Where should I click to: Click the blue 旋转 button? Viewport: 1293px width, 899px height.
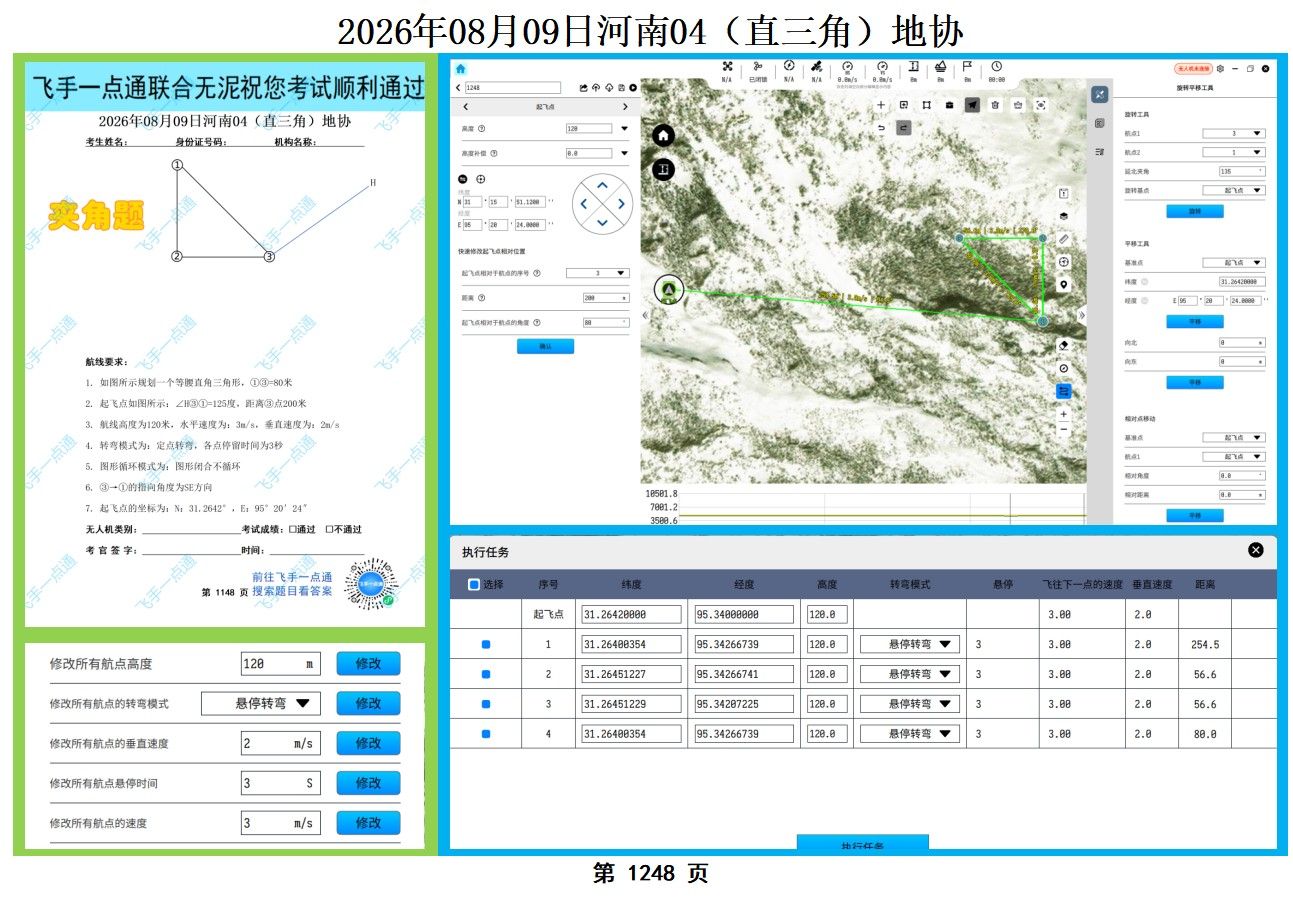click(x=1194, y=211)
